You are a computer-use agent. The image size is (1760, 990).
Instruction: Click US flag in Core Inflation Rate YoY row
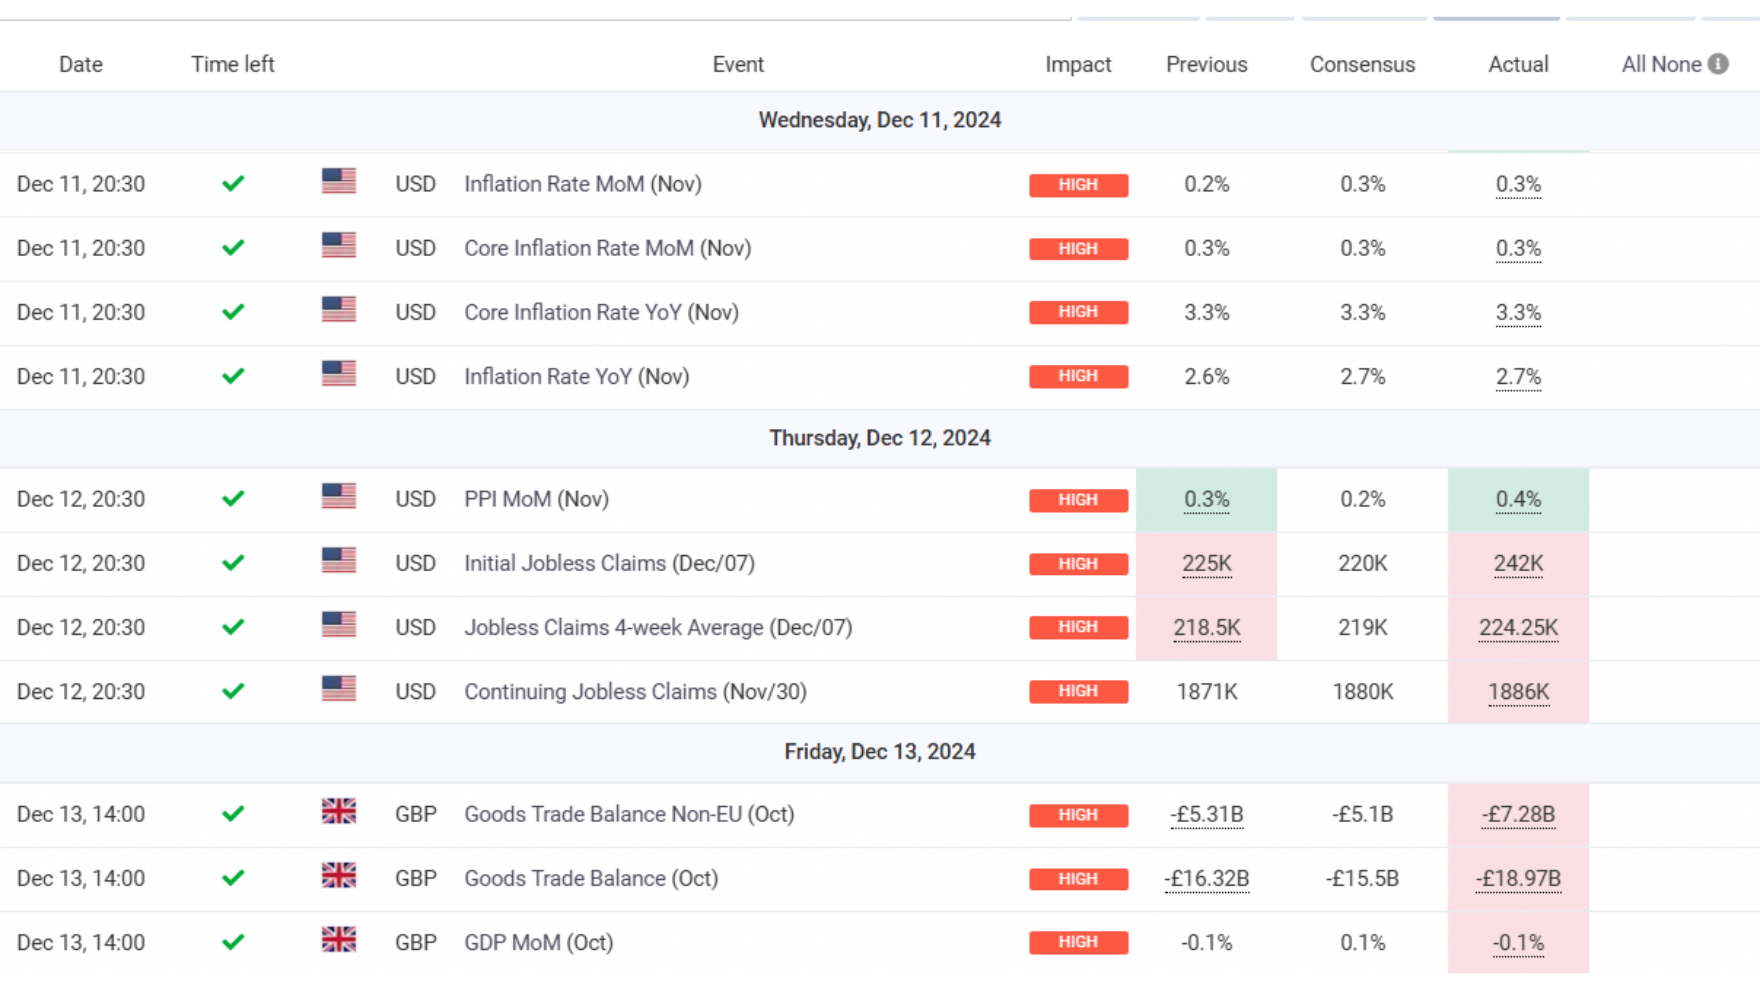(x=339, y=309)
